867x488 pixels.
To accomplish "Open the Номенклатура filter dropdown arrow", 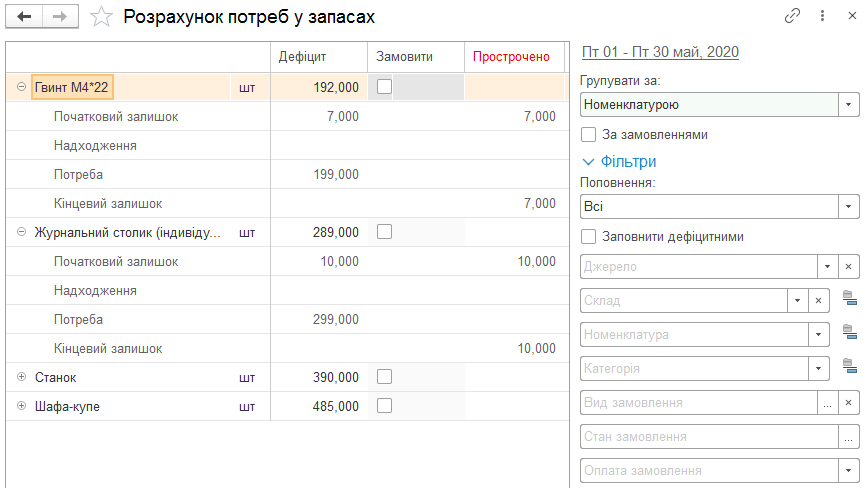I will pyautogui.click(x=819, y=334).
